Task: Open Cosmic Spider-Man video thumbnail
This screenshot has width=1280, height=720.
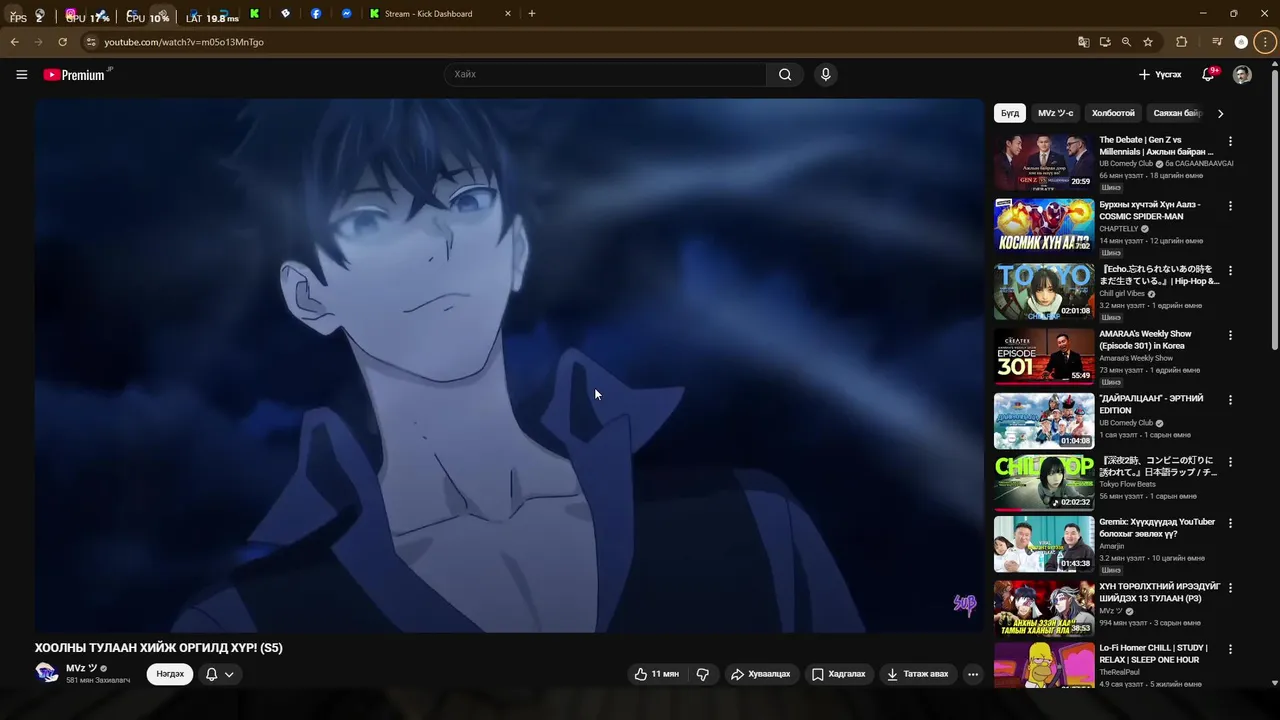Action: (x=1044, y=225)
